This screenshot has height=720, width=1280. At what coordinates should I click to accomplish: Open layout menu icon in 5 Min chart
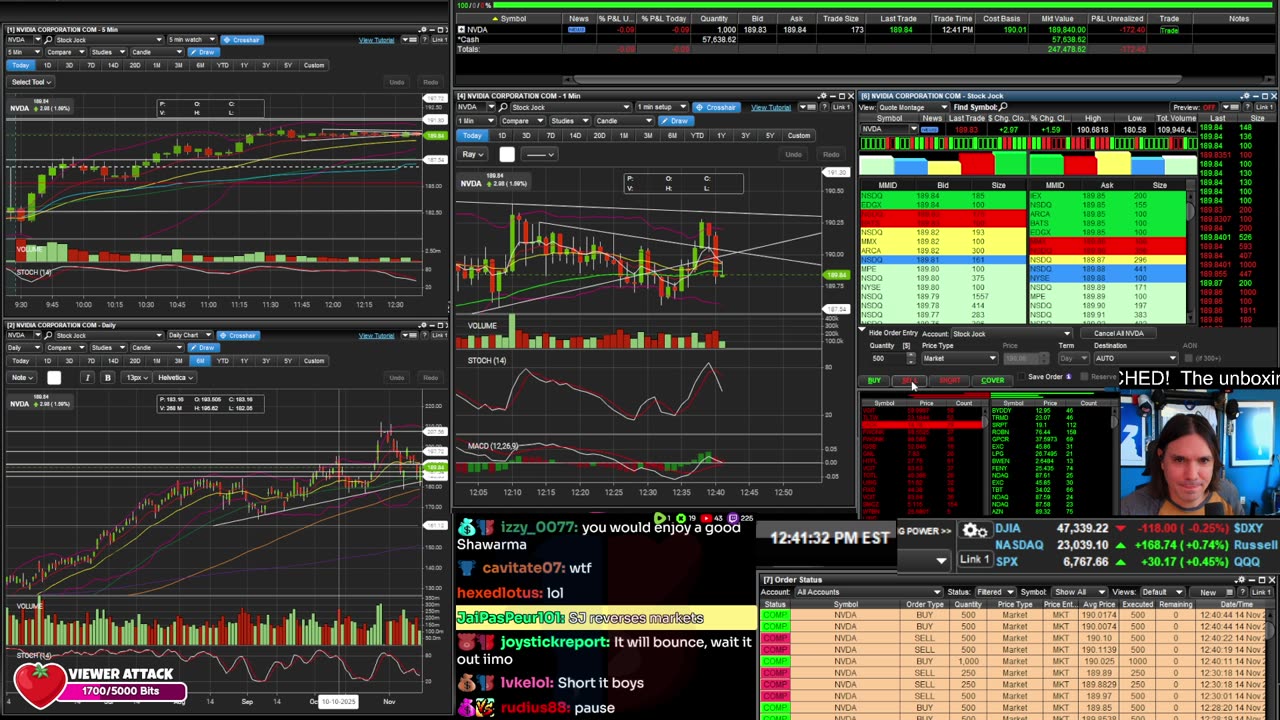pyautogui.click(x=409, y=40)
